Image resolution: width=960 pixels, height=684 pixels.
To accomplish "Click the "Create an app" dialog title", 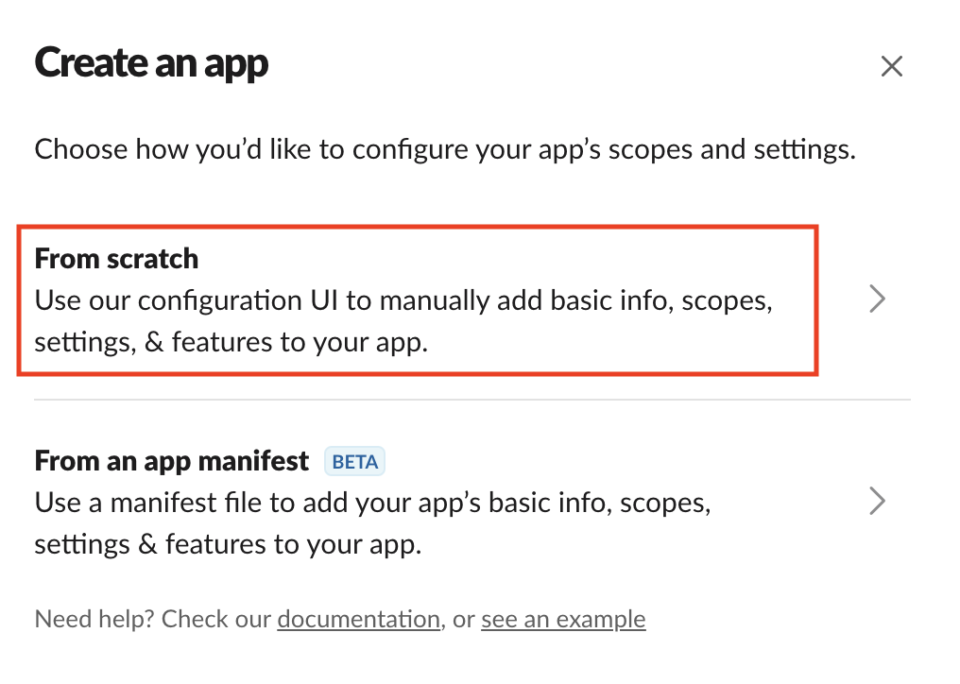I will [151, 64].
